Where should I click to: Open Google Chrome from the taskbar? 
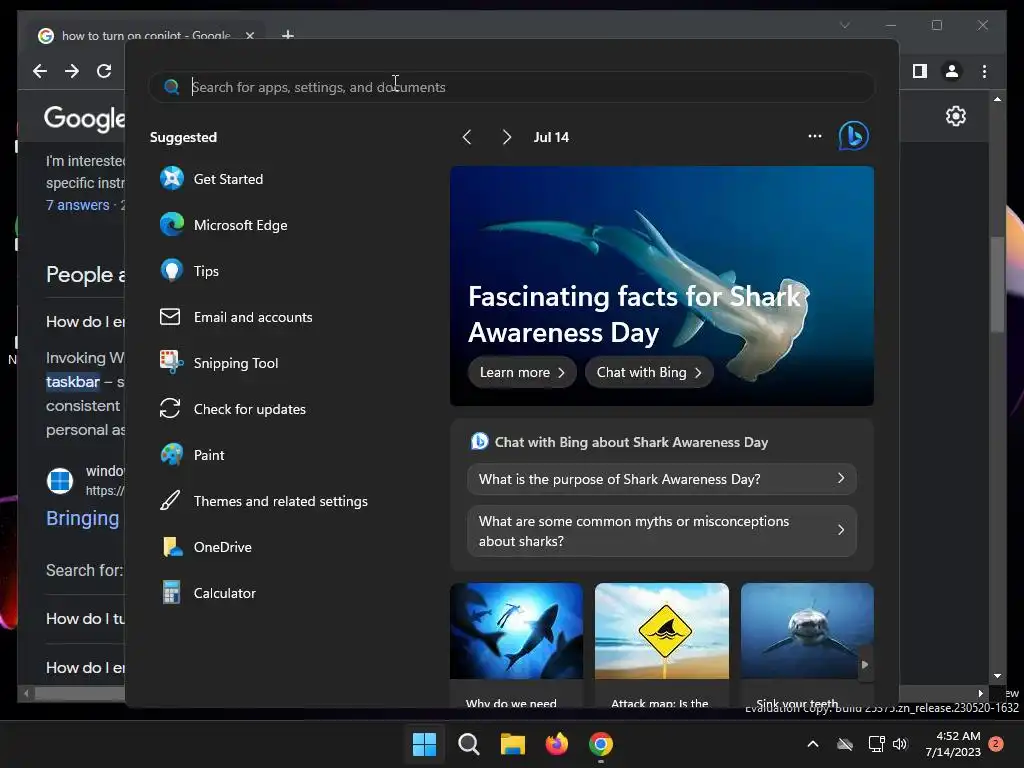coord(601,744)
